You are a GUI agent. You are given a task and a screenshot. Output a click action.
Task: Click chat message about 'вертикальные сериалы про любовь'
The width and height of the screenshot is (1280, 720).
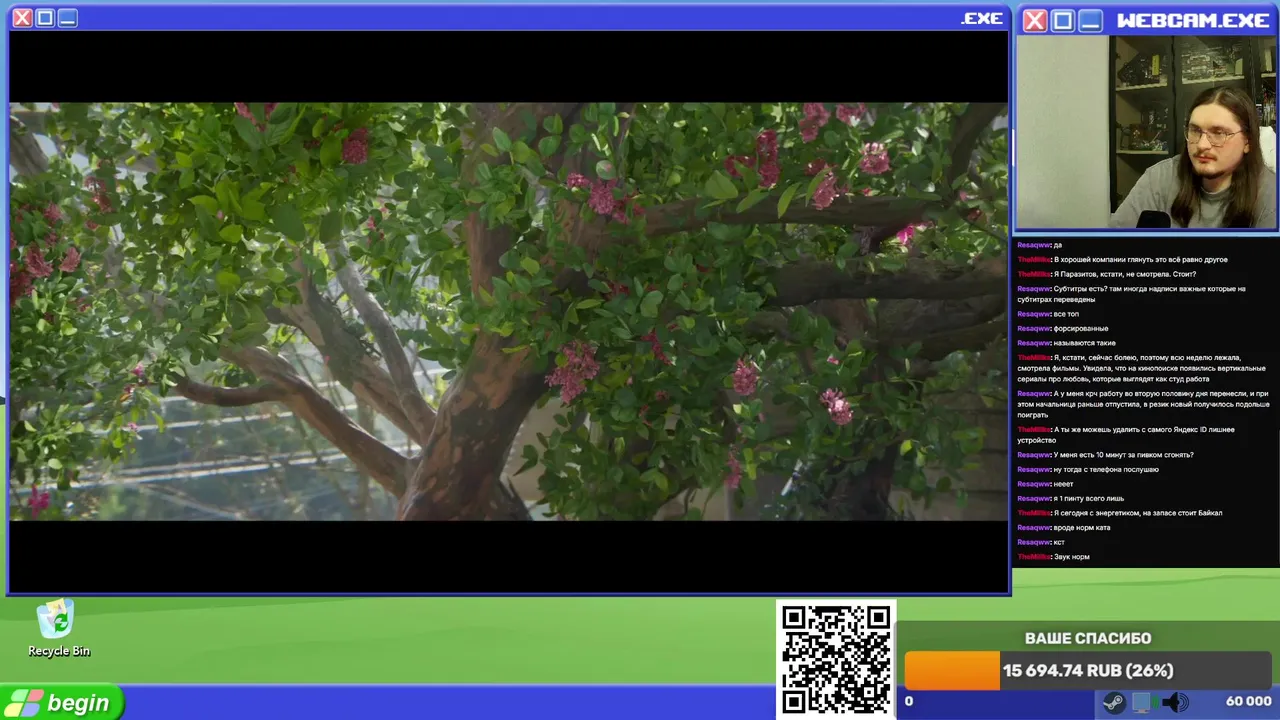(x=1142, y=368)
